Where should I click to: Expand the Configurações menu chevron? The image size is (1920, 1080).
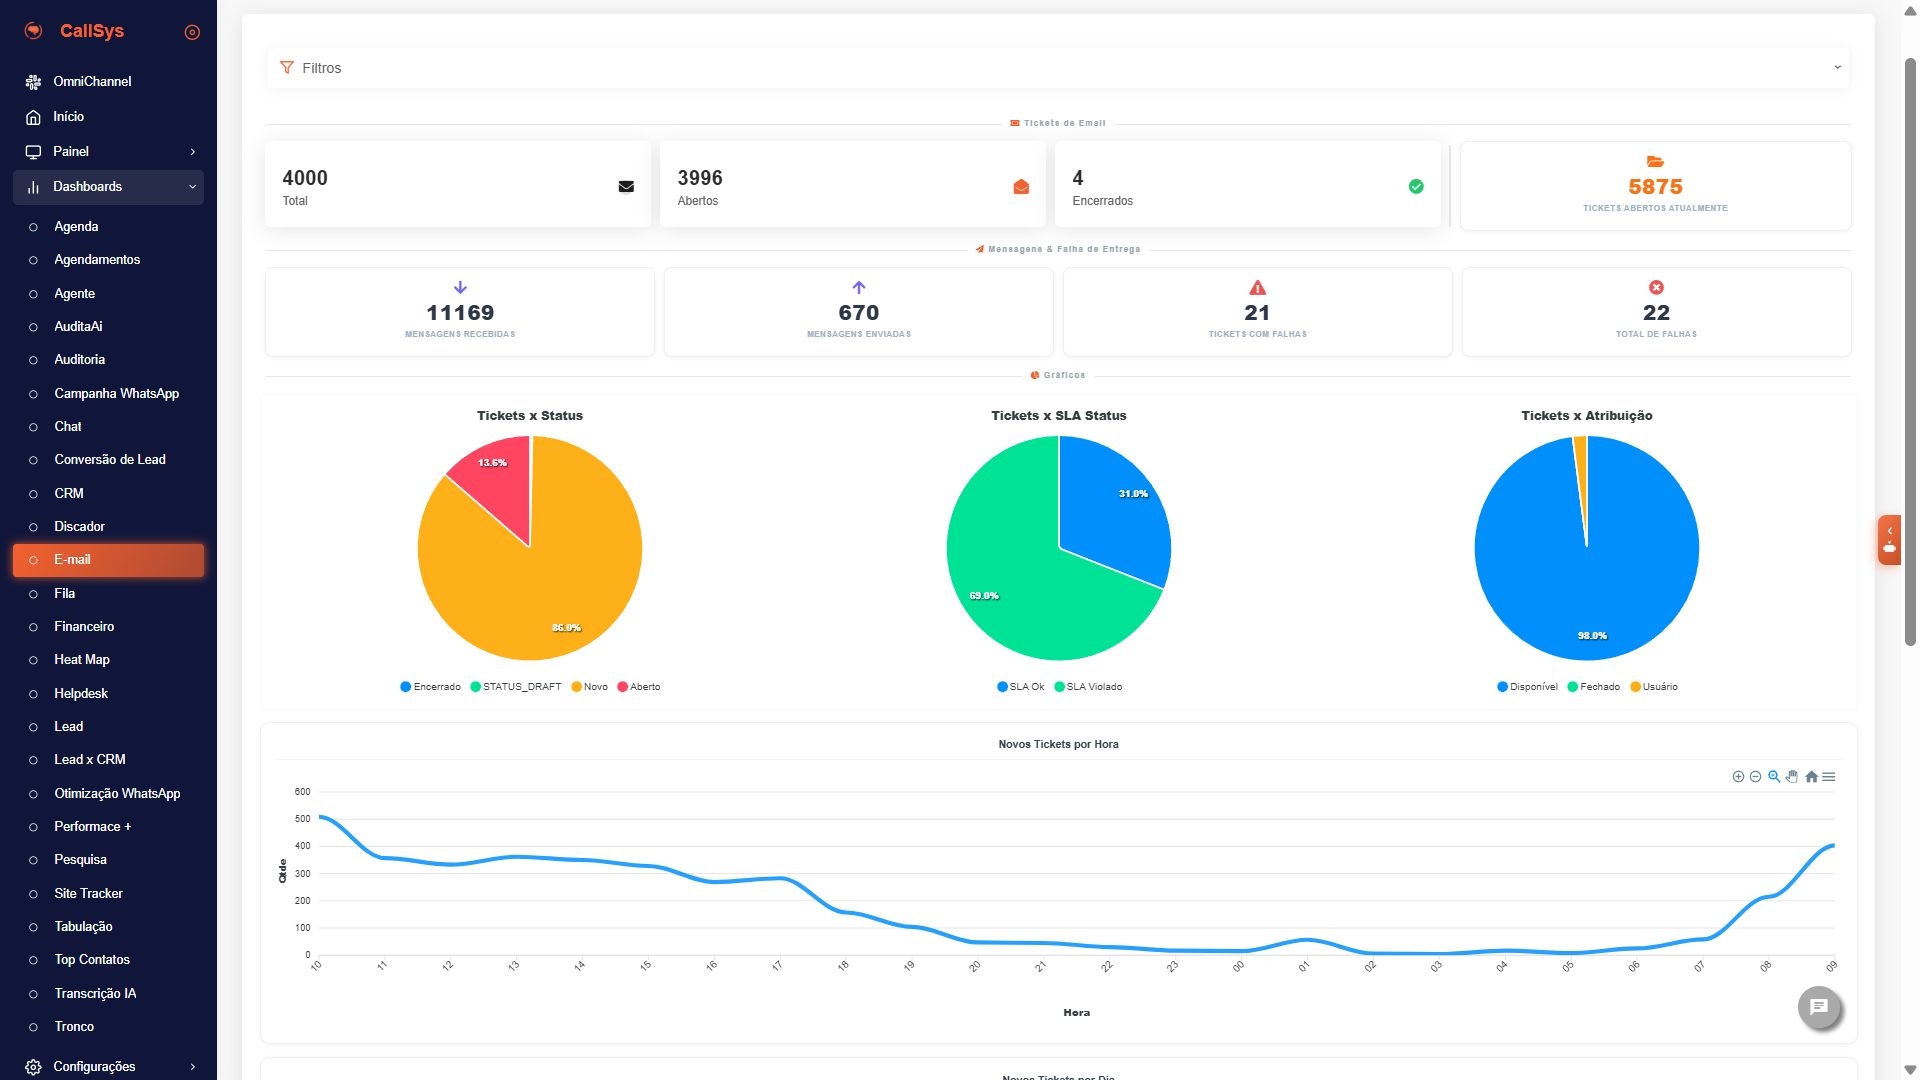[193, 1067]
